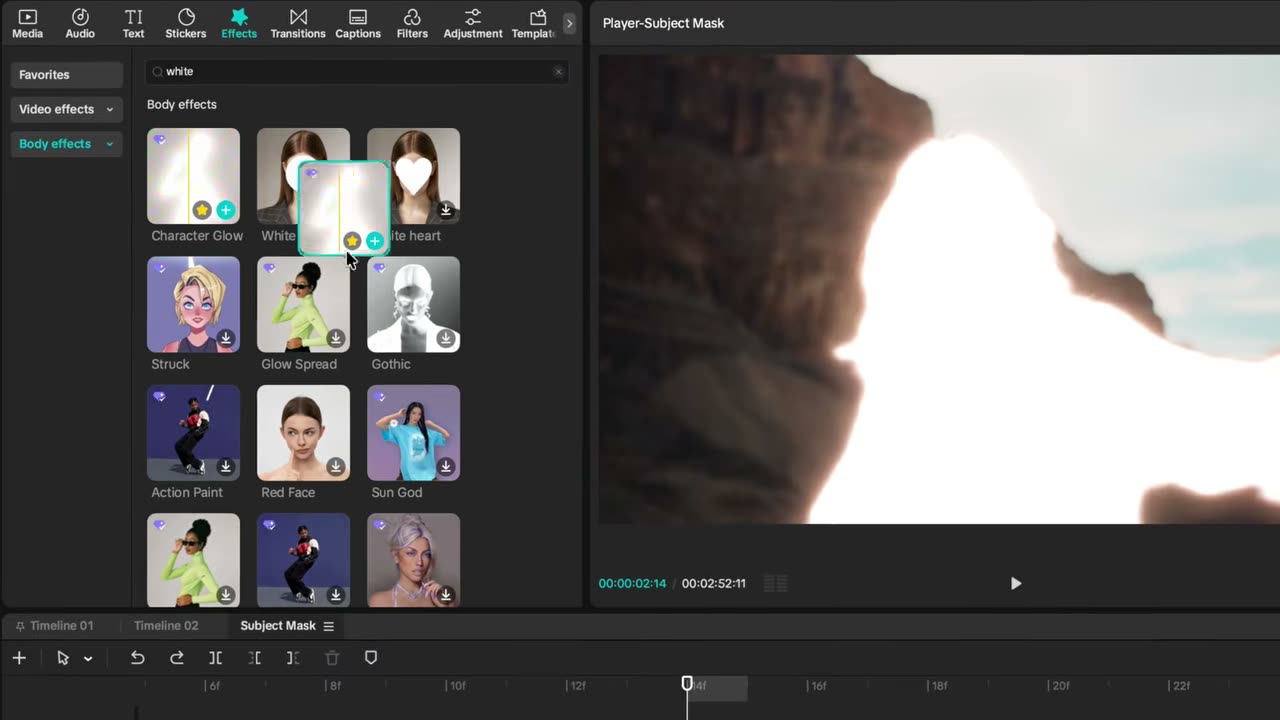This screenshot has width=1280, height=720.
Task: Click the "Glow Spread" effect name
Action: click(299, 364)
